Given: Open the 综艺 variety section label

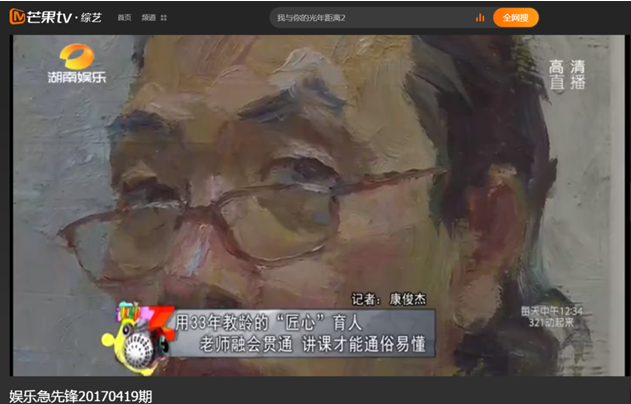Looking at the screenshot, I should (x=91, y=18).
